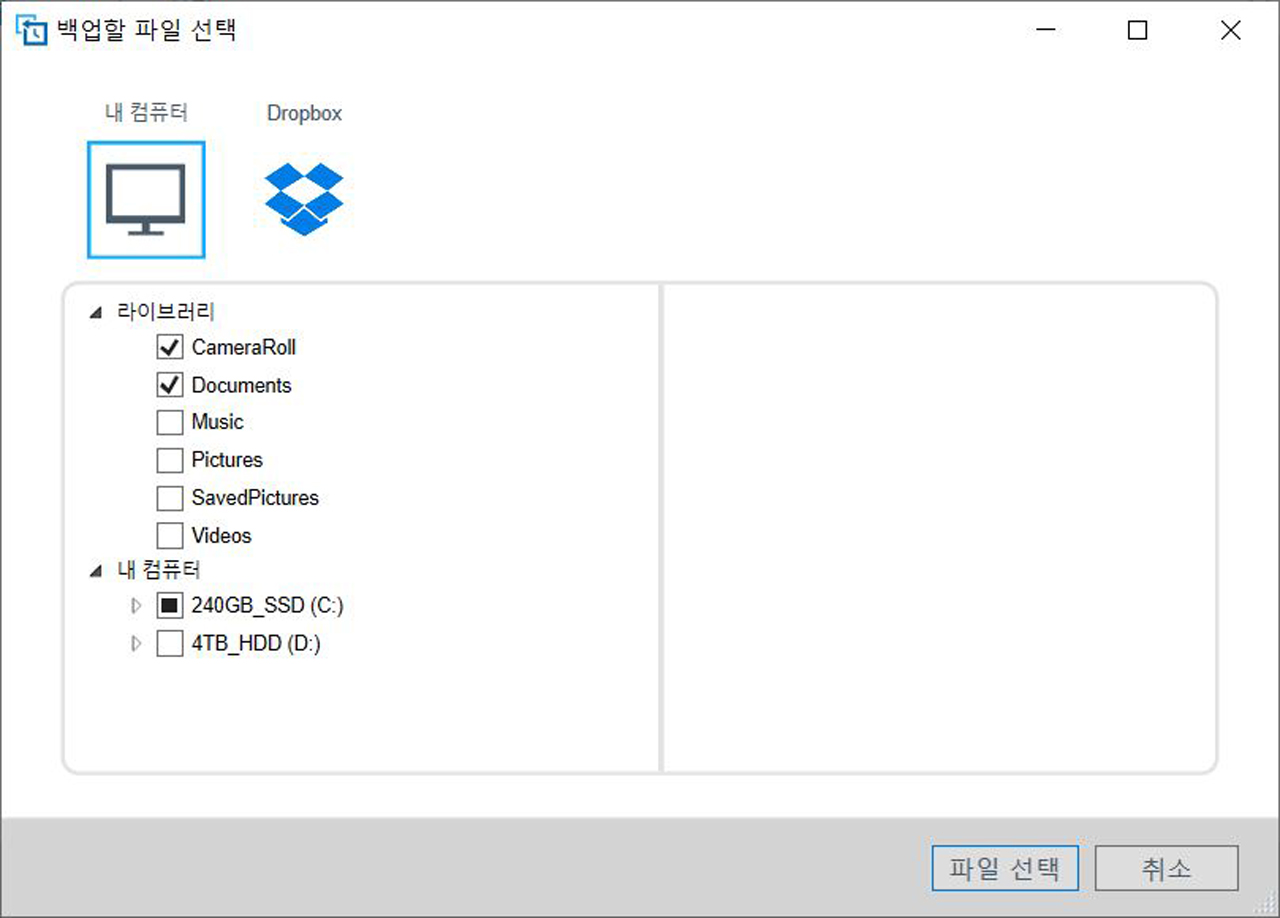Collapse the 라이브러리 tree section
The width and height of the screenshot is (1280, 918).
(x=96, y=313)
